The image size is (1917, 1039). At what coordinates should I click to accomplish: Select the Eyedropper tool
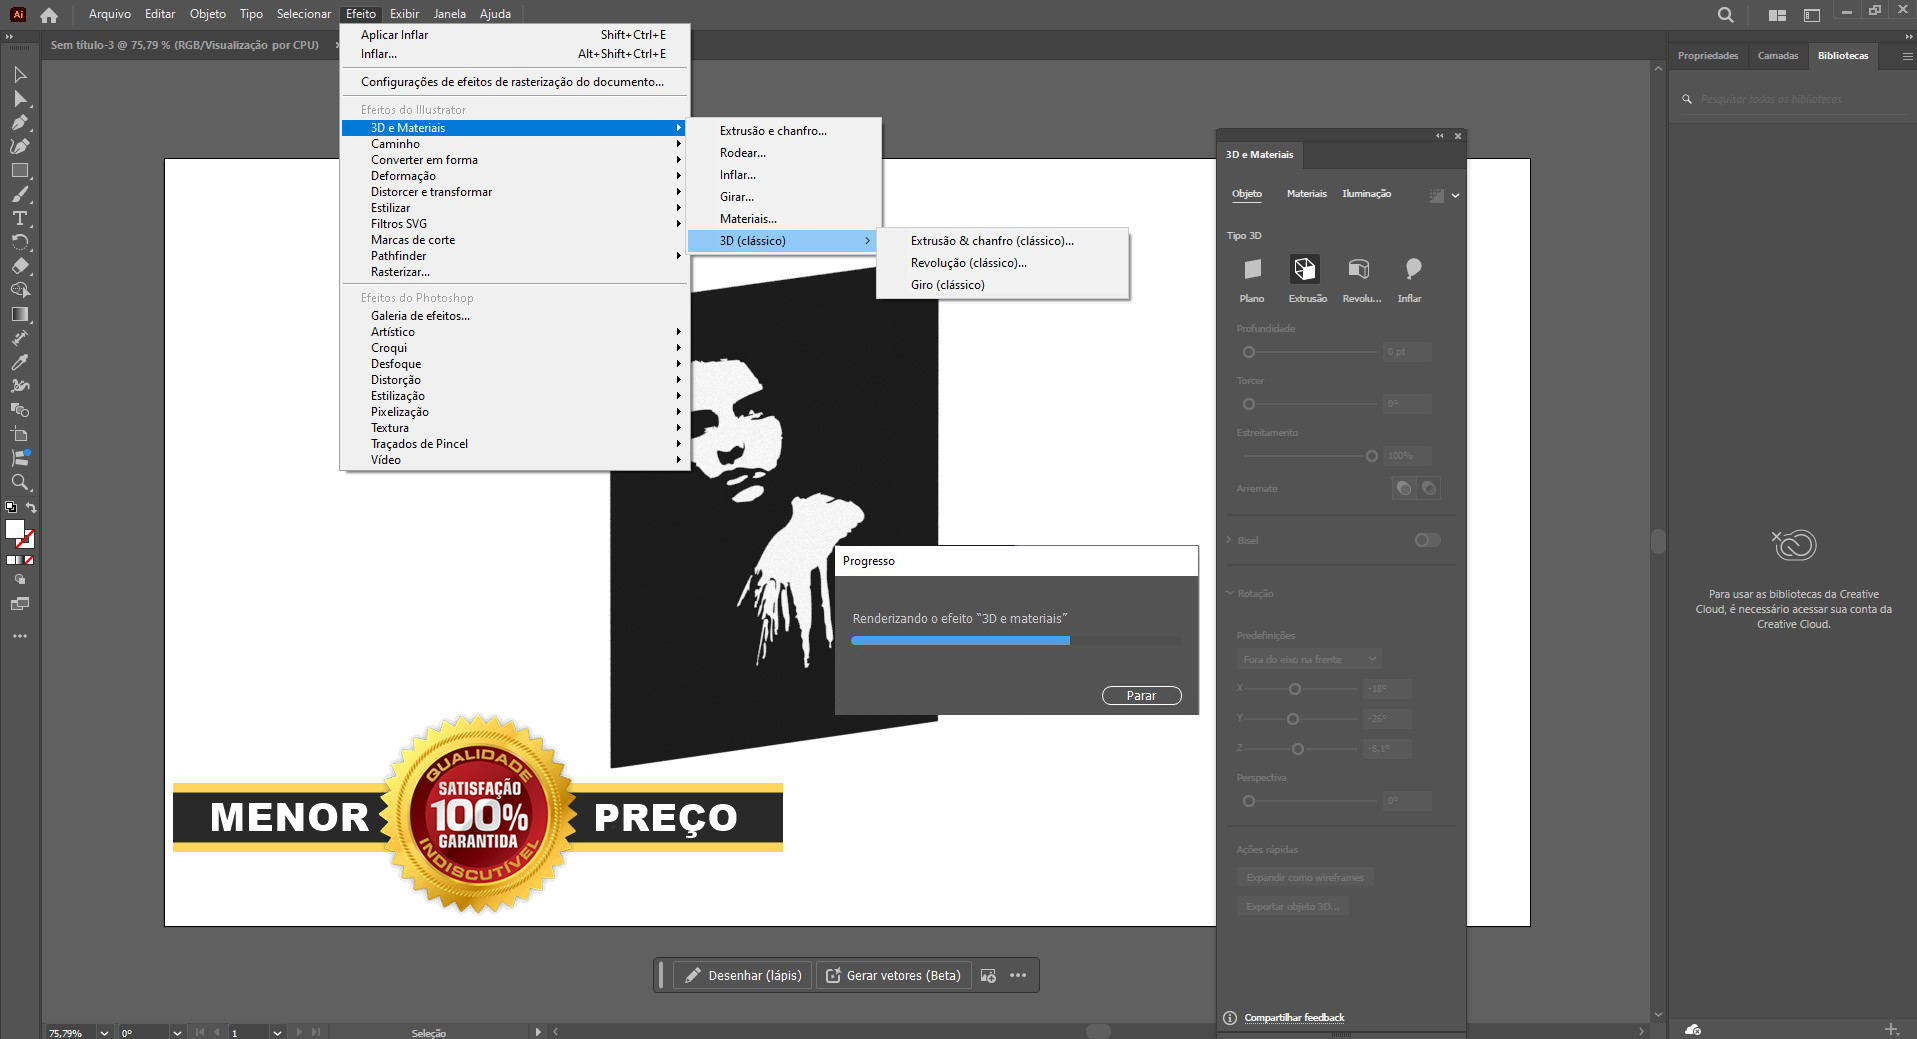[20, 363]
